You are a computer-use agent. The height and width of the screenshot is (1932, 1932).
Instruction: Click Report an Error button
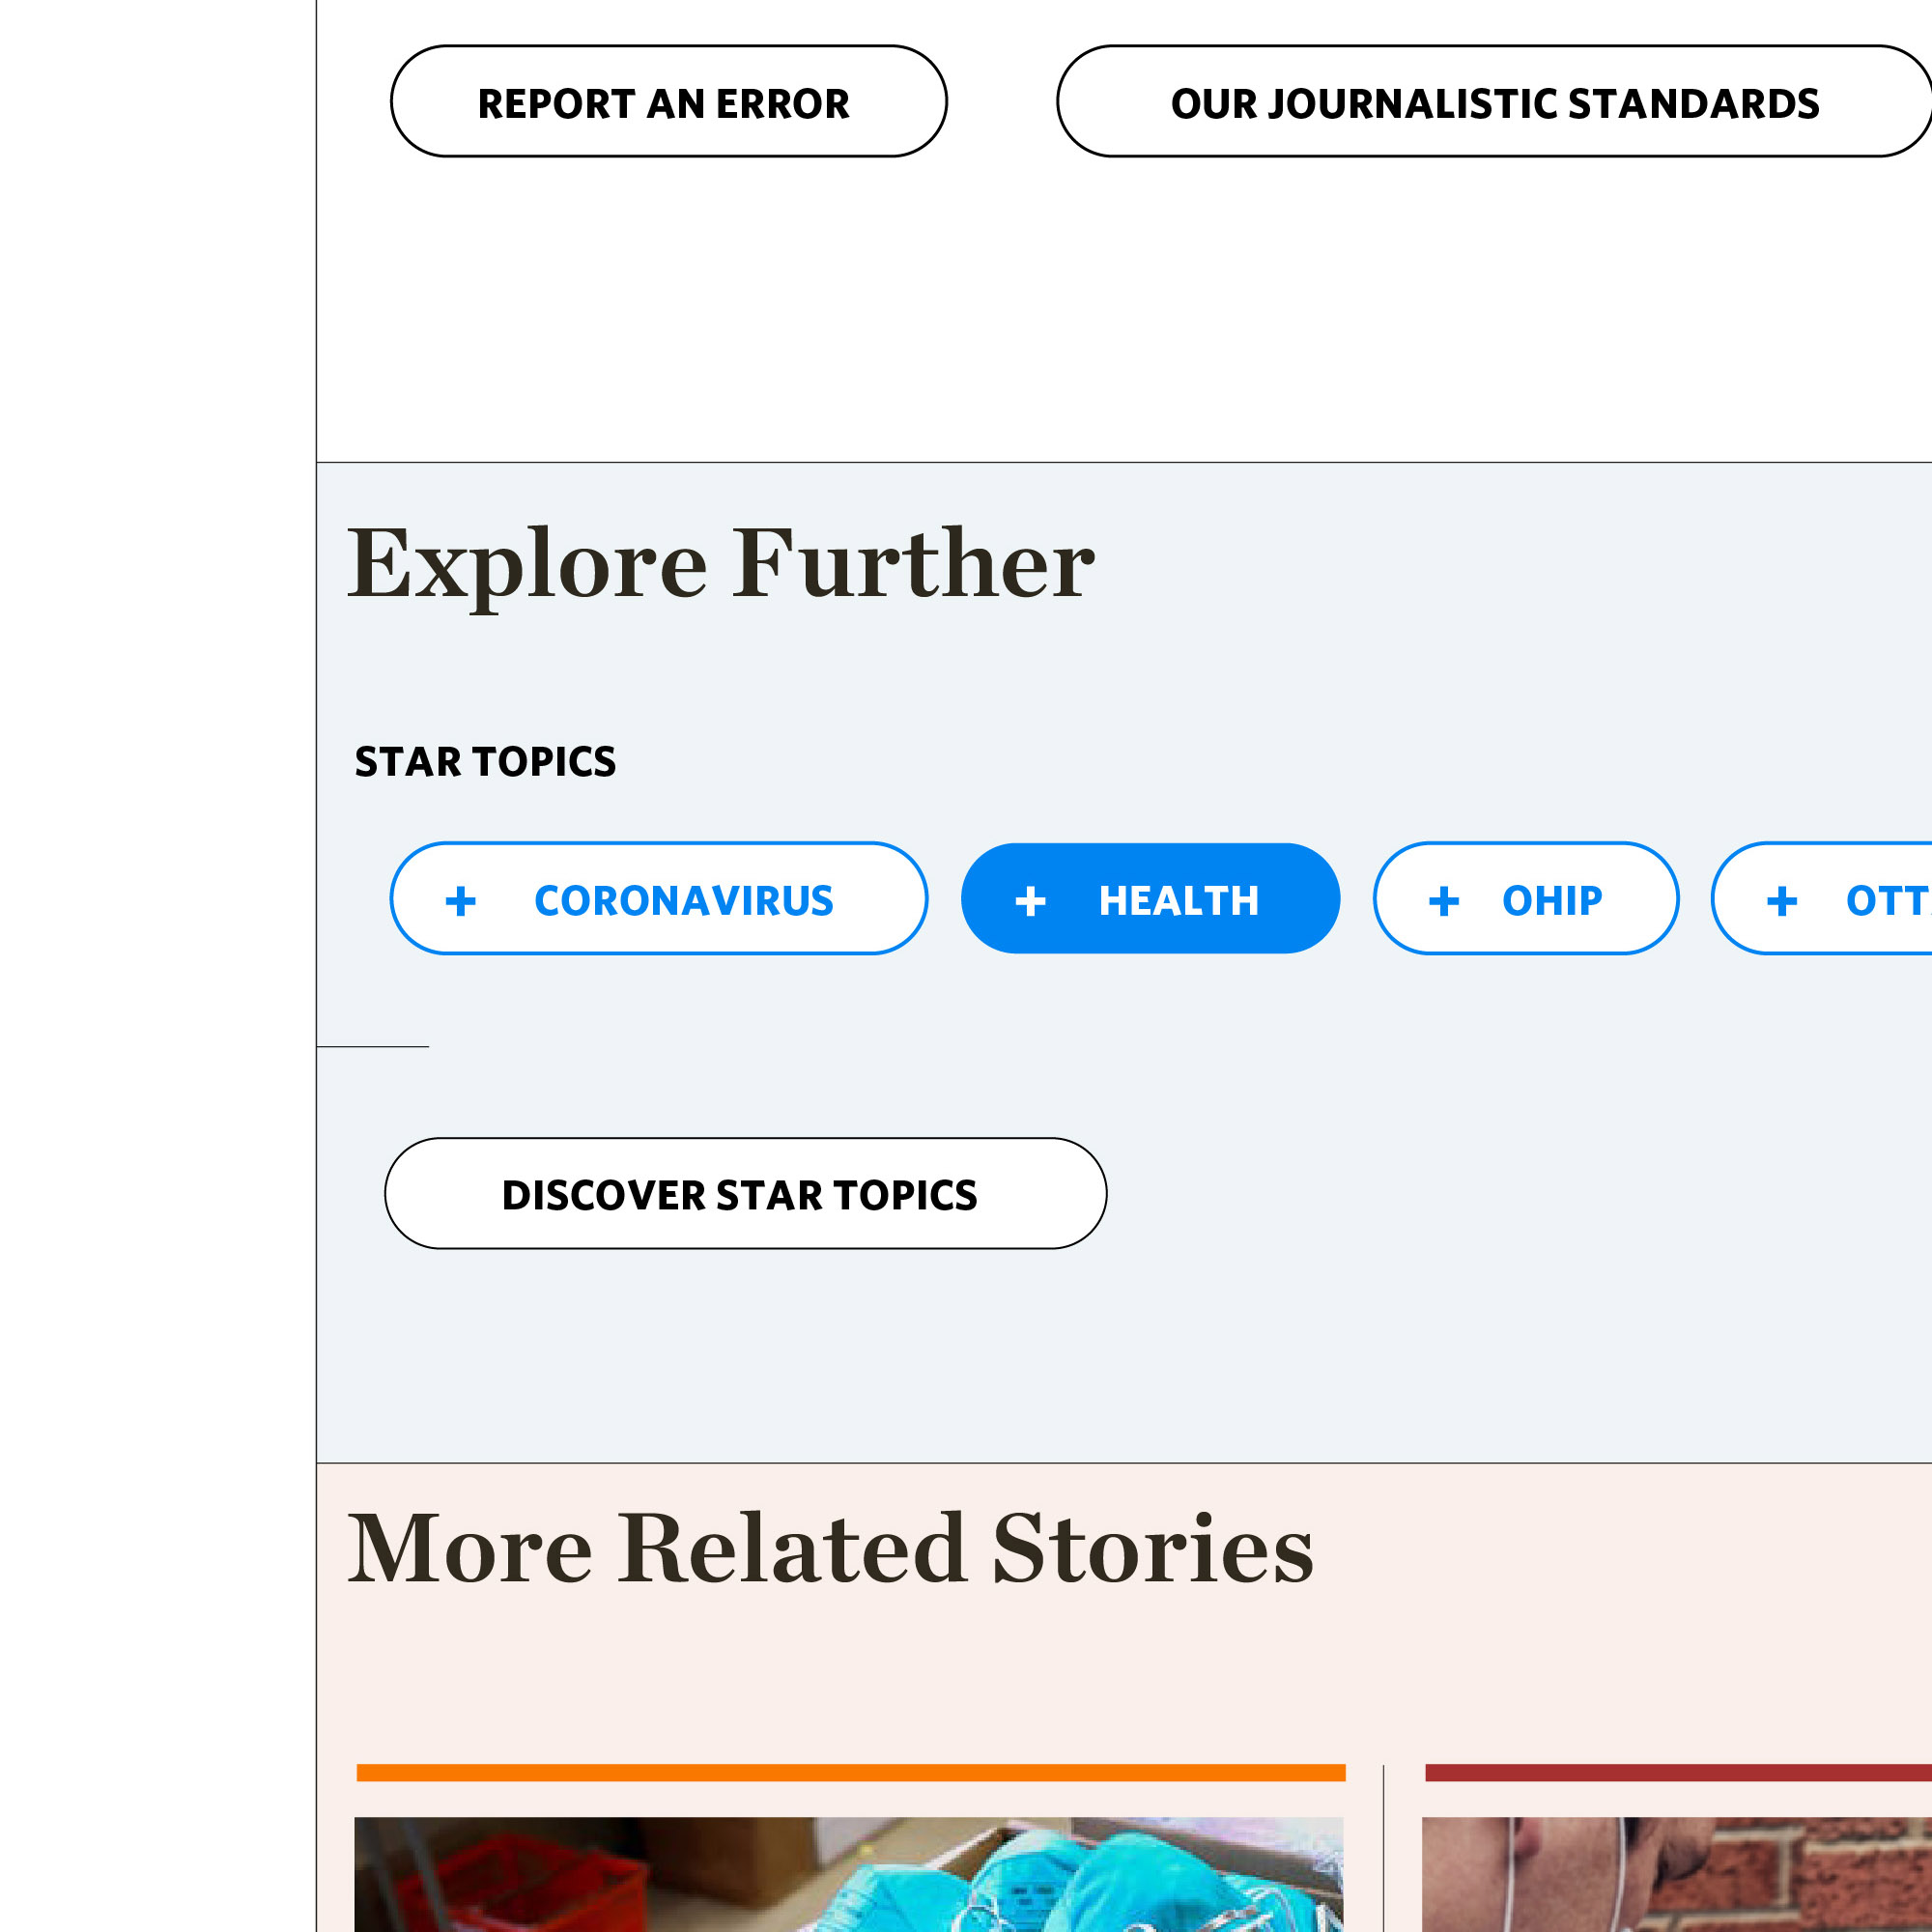pyautogui.click(x=669, y=101)
